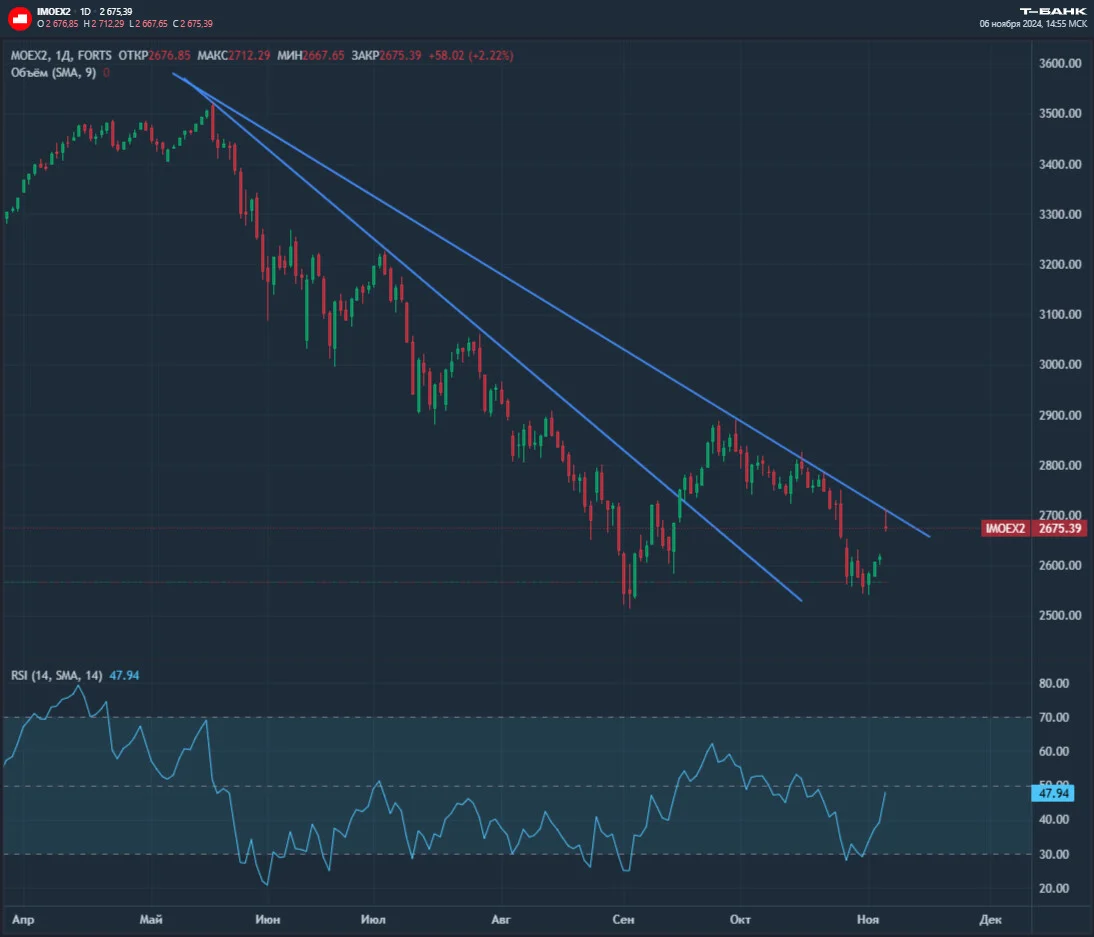Click the 3000.00 price scale label
Screen dimensions: 1094x937
coord(1060,364)
